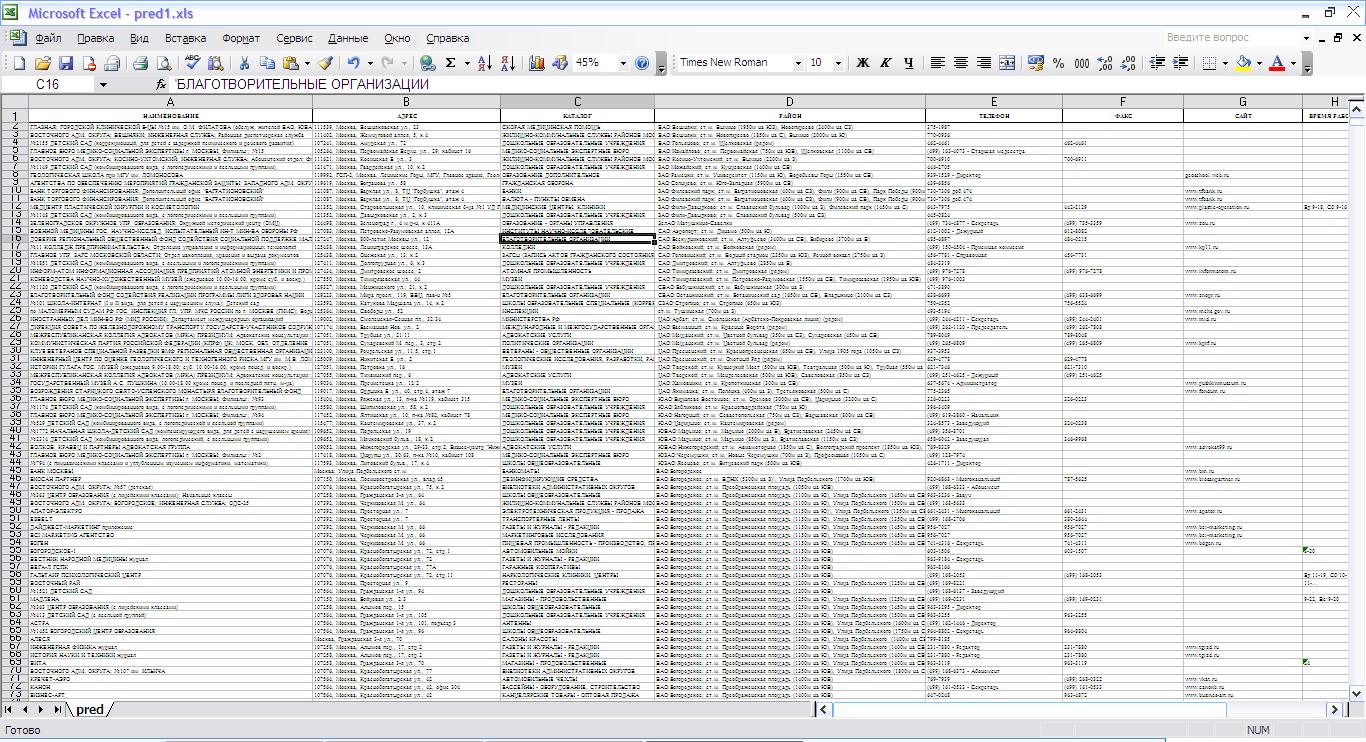
Task: Open the Вставка menu
Action: pos(186,38)
